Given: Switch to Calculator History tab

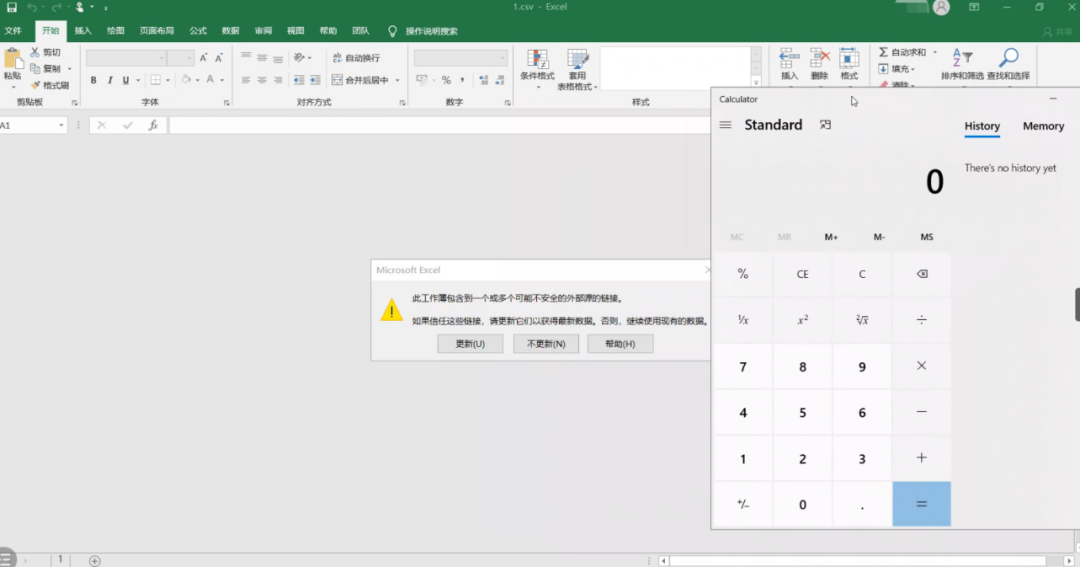Looking at the screenshot, I should tap(982, 126).
